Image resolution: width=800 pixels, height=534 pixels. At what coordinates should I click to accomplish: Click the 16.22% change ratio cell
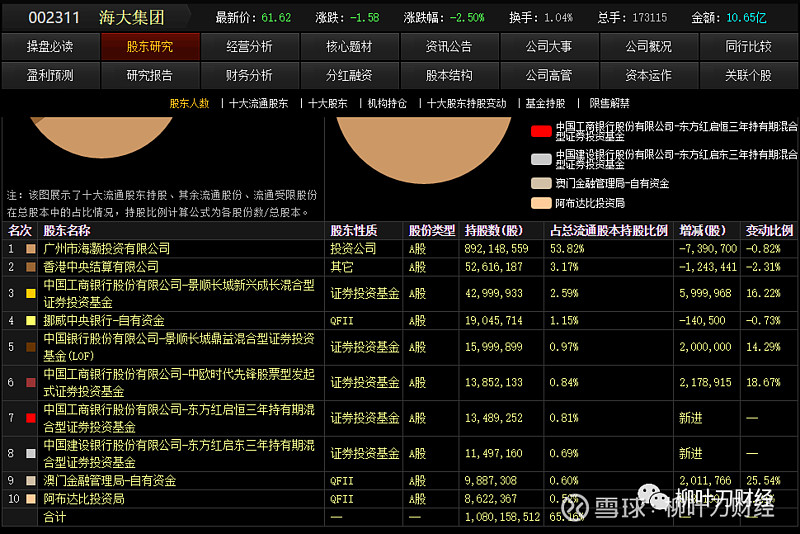pos(763,293)
